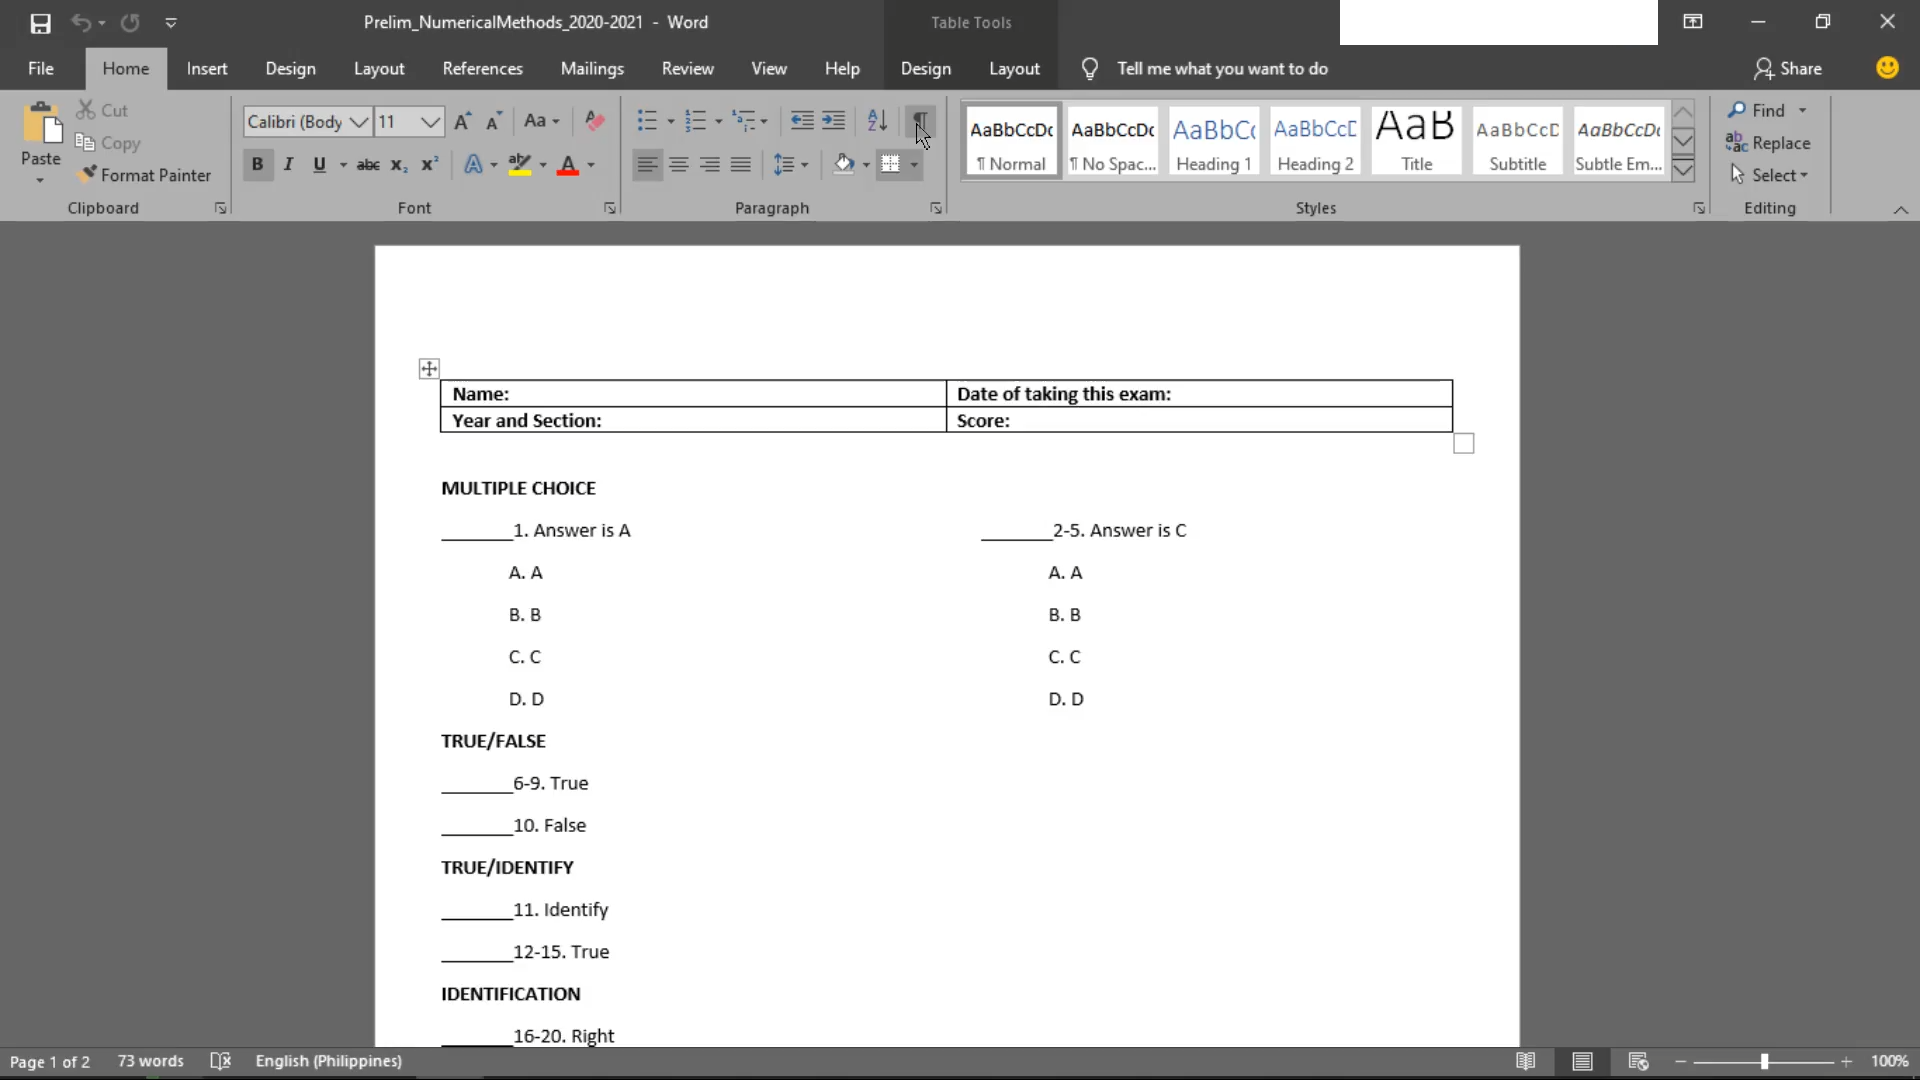Image resolution: width=1920 pixels, height=1080 pixels.
Task: Adjust the zoom slider handle
Action: [1764, 1061]
